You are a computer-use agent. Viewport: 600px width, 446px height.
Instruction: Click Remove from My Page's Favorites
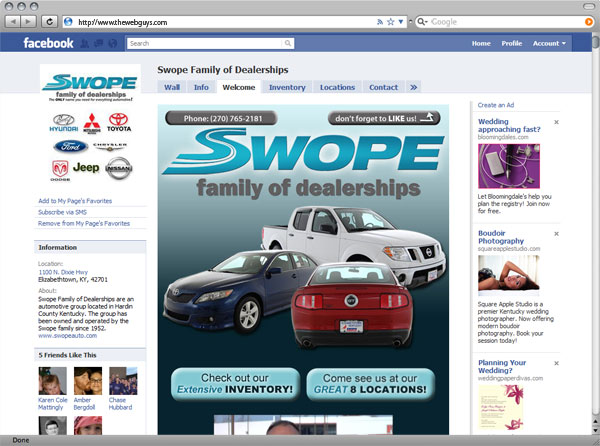pyautogui.click(x=84, y=223)
